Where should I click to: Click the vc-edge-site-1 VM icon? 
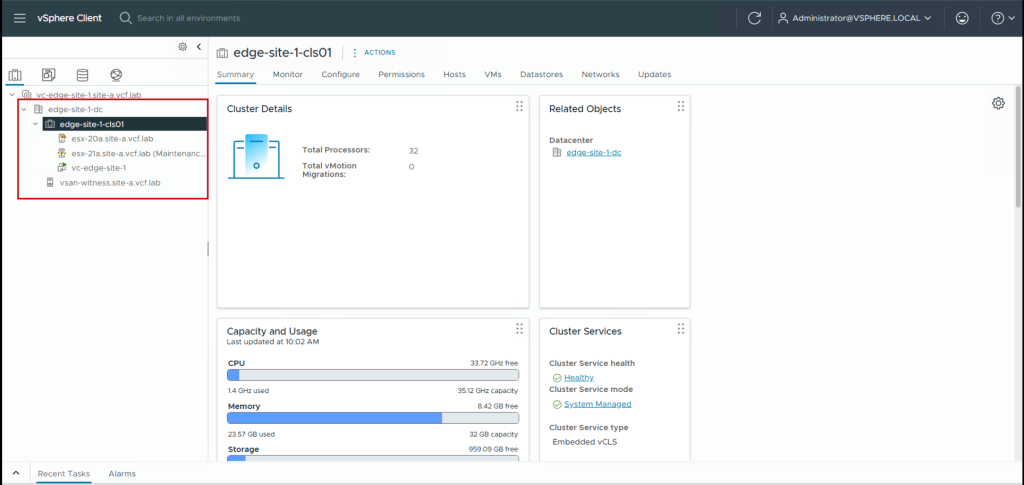pos(62,168)
